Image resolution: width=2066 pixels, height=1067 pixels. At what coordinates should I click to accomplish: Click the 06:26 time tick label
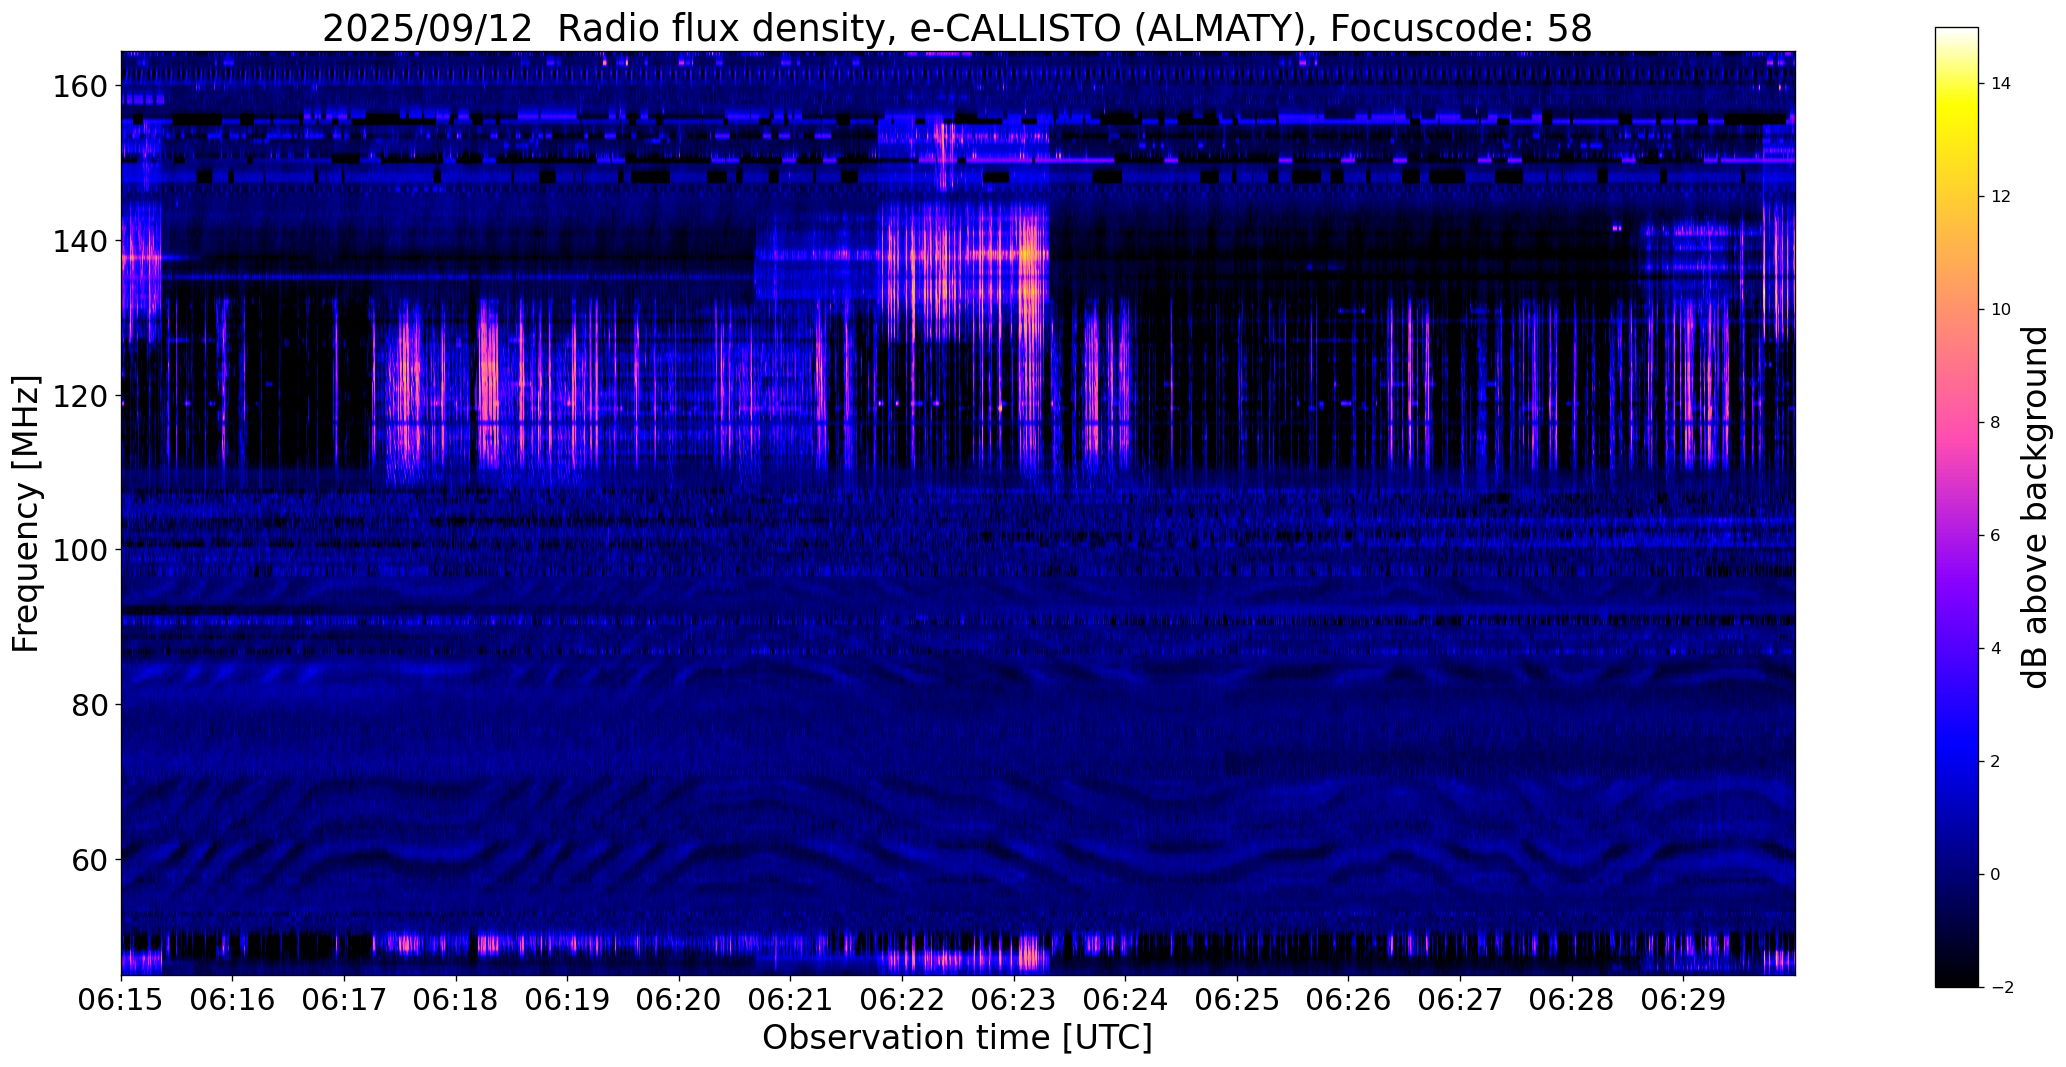(x=1349, y=999)
